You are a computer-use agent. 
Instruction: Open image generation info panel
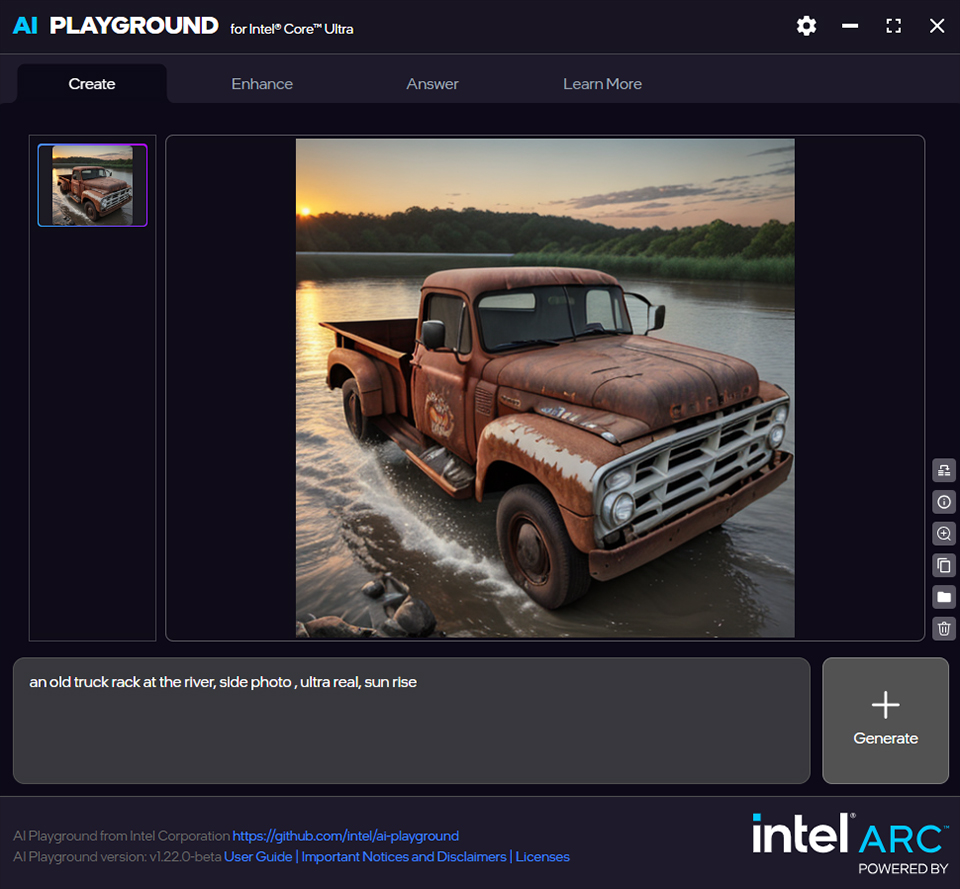tap(943, 501)
